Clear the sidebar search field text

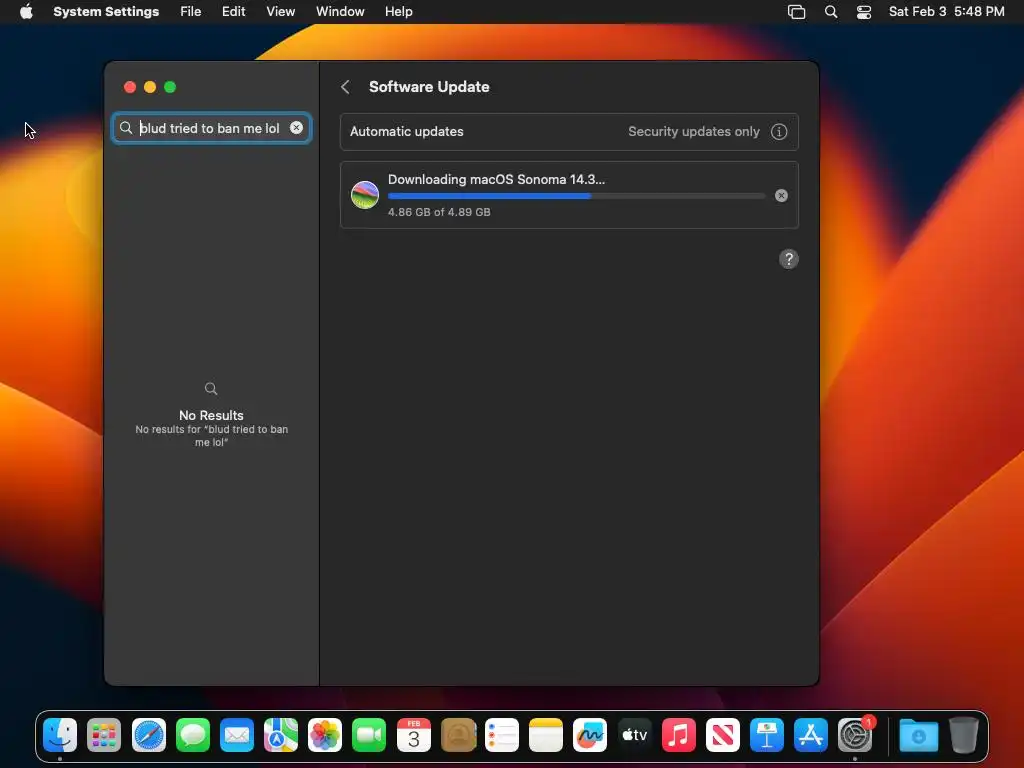pos(296,128)
